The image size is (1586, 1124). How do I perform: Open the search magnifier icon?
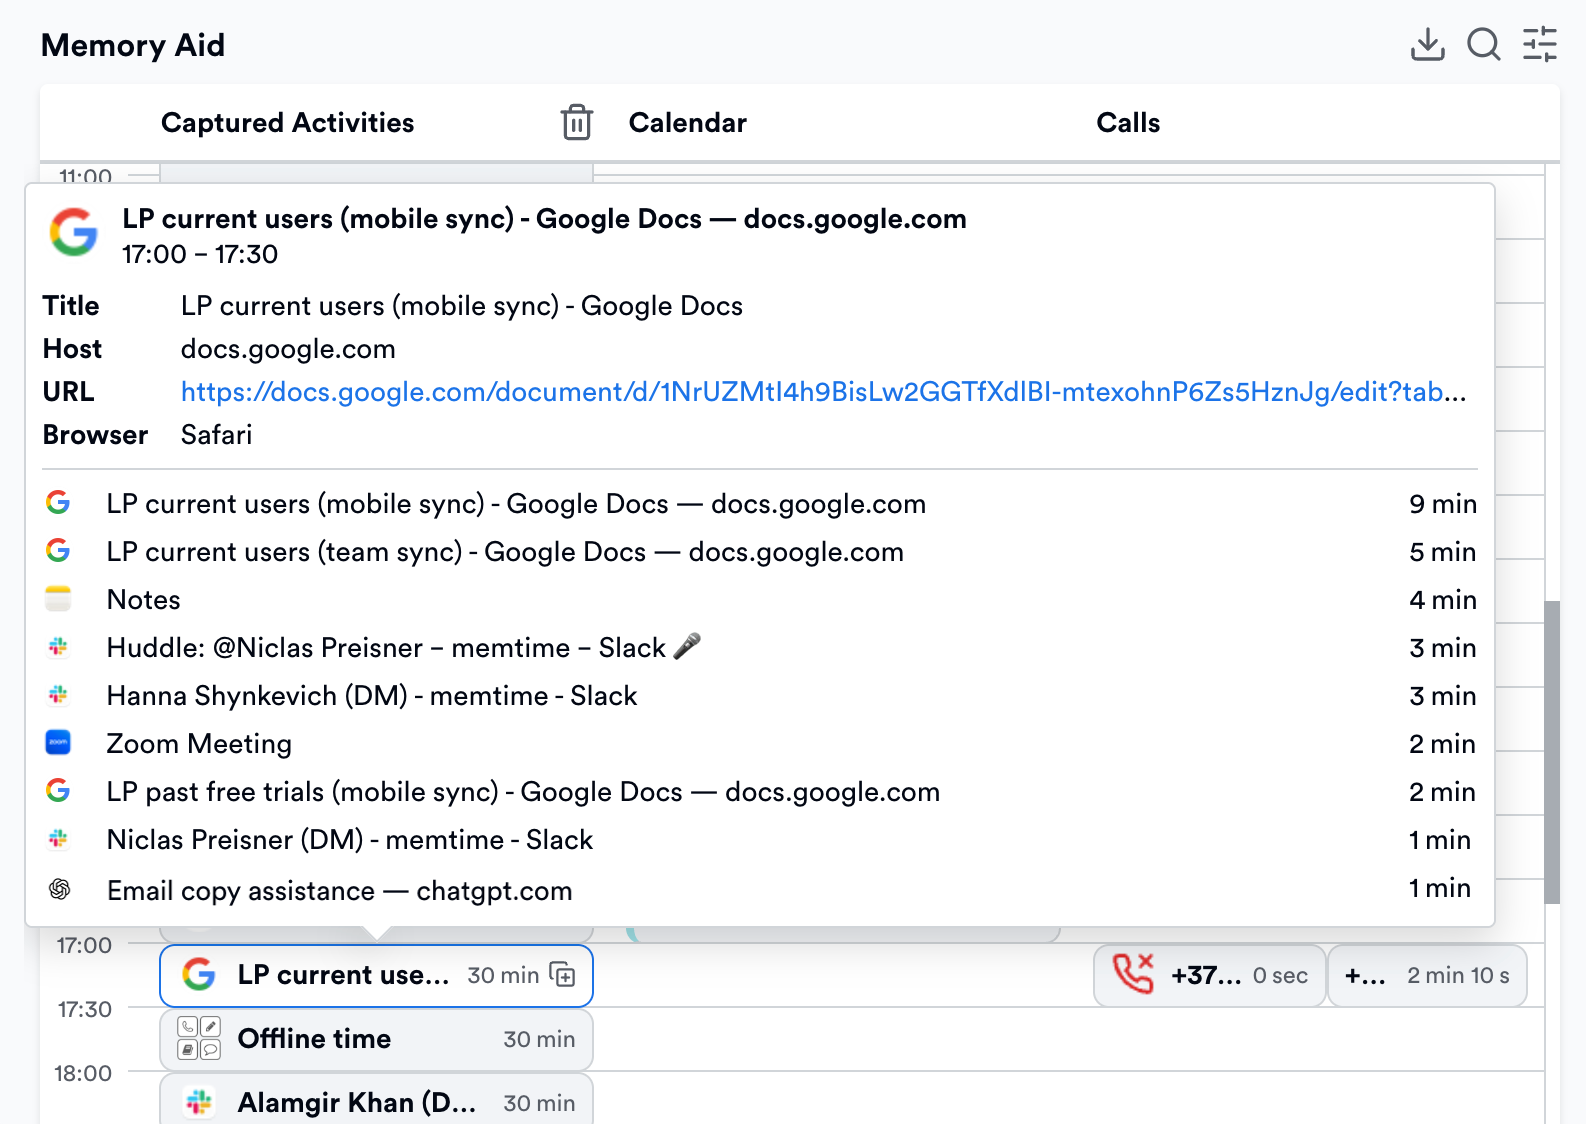1484,44
